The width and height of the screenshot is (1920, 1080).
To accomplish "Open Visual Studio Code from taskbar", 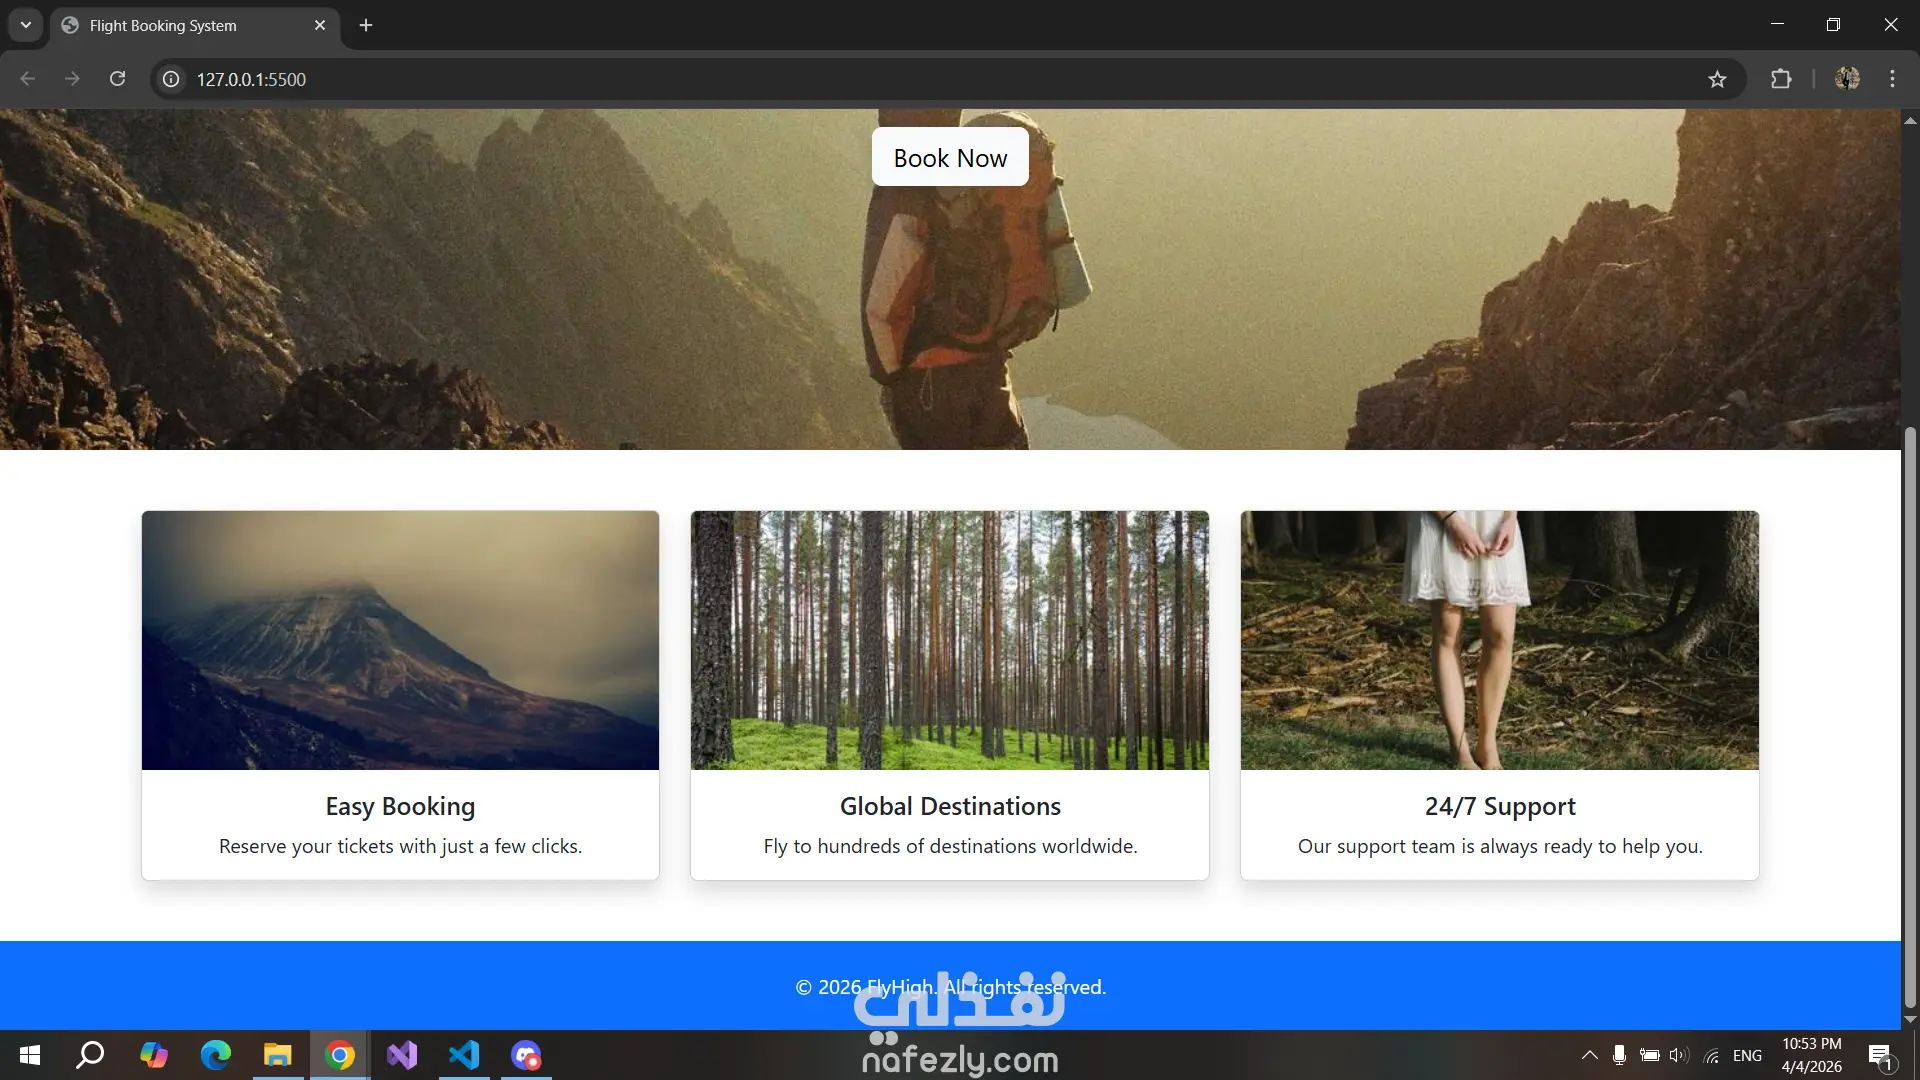I will click(464, 1055).
